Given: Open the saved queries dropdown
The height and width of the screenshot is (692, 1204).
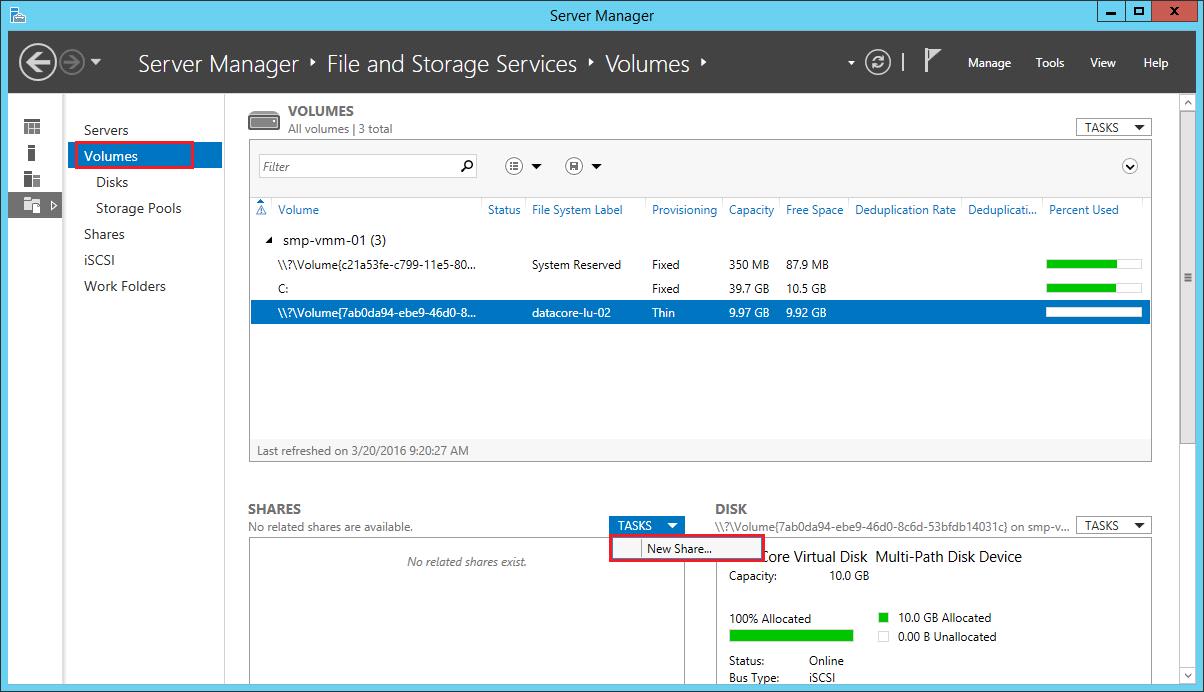Looking at the screenshot, I should tap(582, 167).
